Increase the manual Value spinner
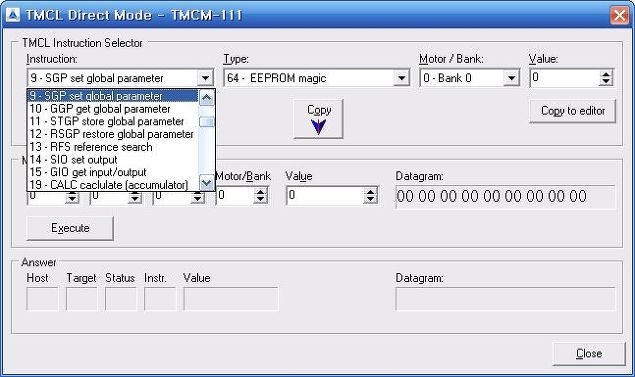The height and width of the screenshot is (377, 635). (371, 192)
